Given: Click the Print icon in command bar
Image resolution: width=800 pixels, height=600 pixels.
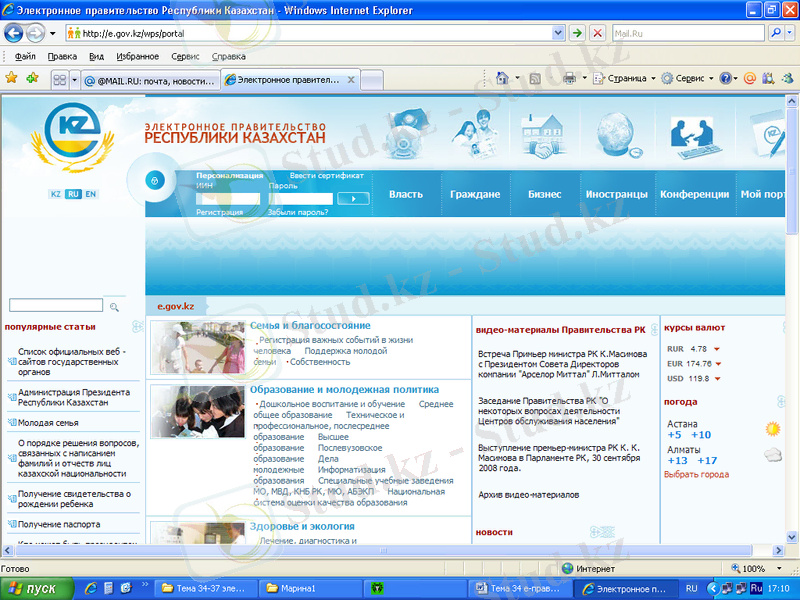Looking at the screenshot, I should coord(569,79).
